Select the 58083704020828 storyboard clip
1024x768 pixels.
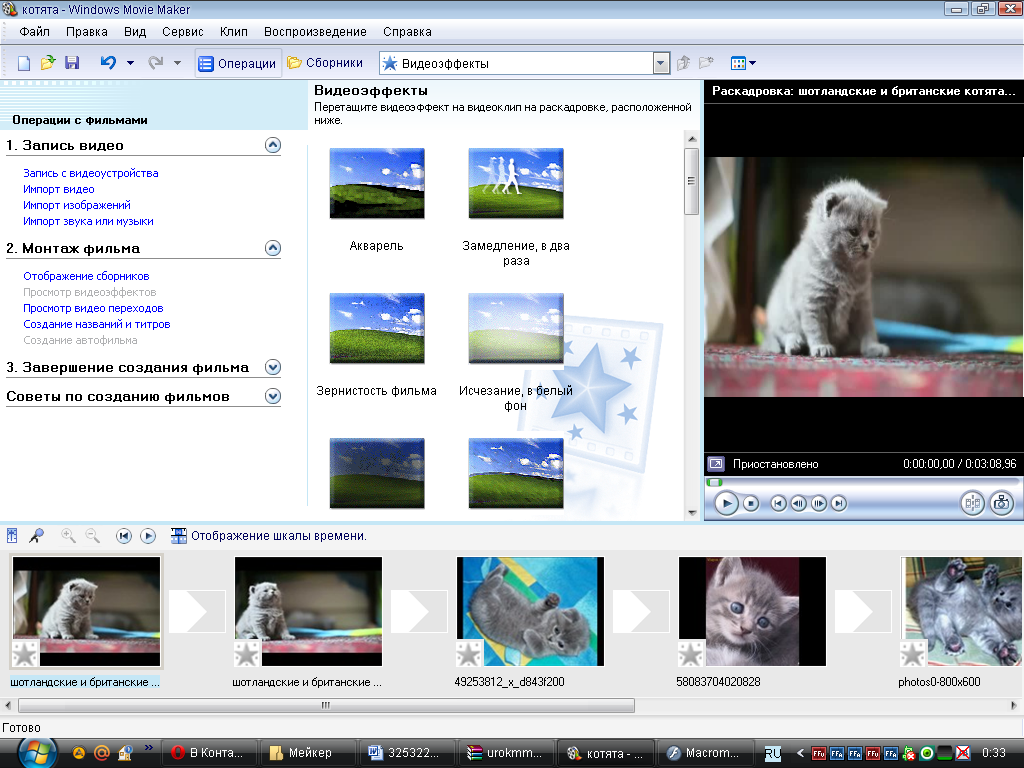tap(752, 611)
